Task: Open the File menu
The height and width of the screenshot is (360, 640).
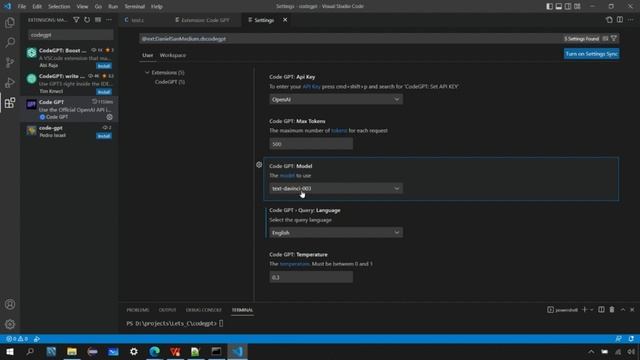Action: coord(22,6)
